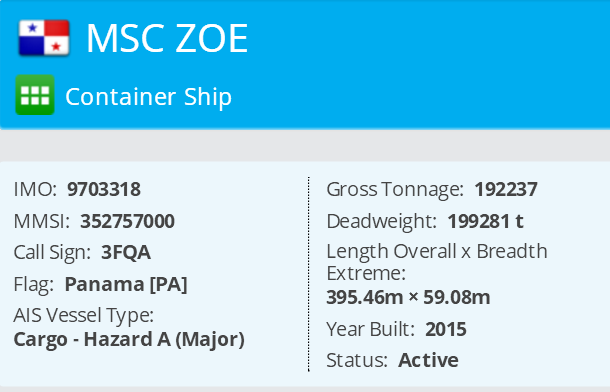This screenshot has width=610, height=392.
Task: Click the deadweight value 199281 t
Action: click(x=486, y=221)
